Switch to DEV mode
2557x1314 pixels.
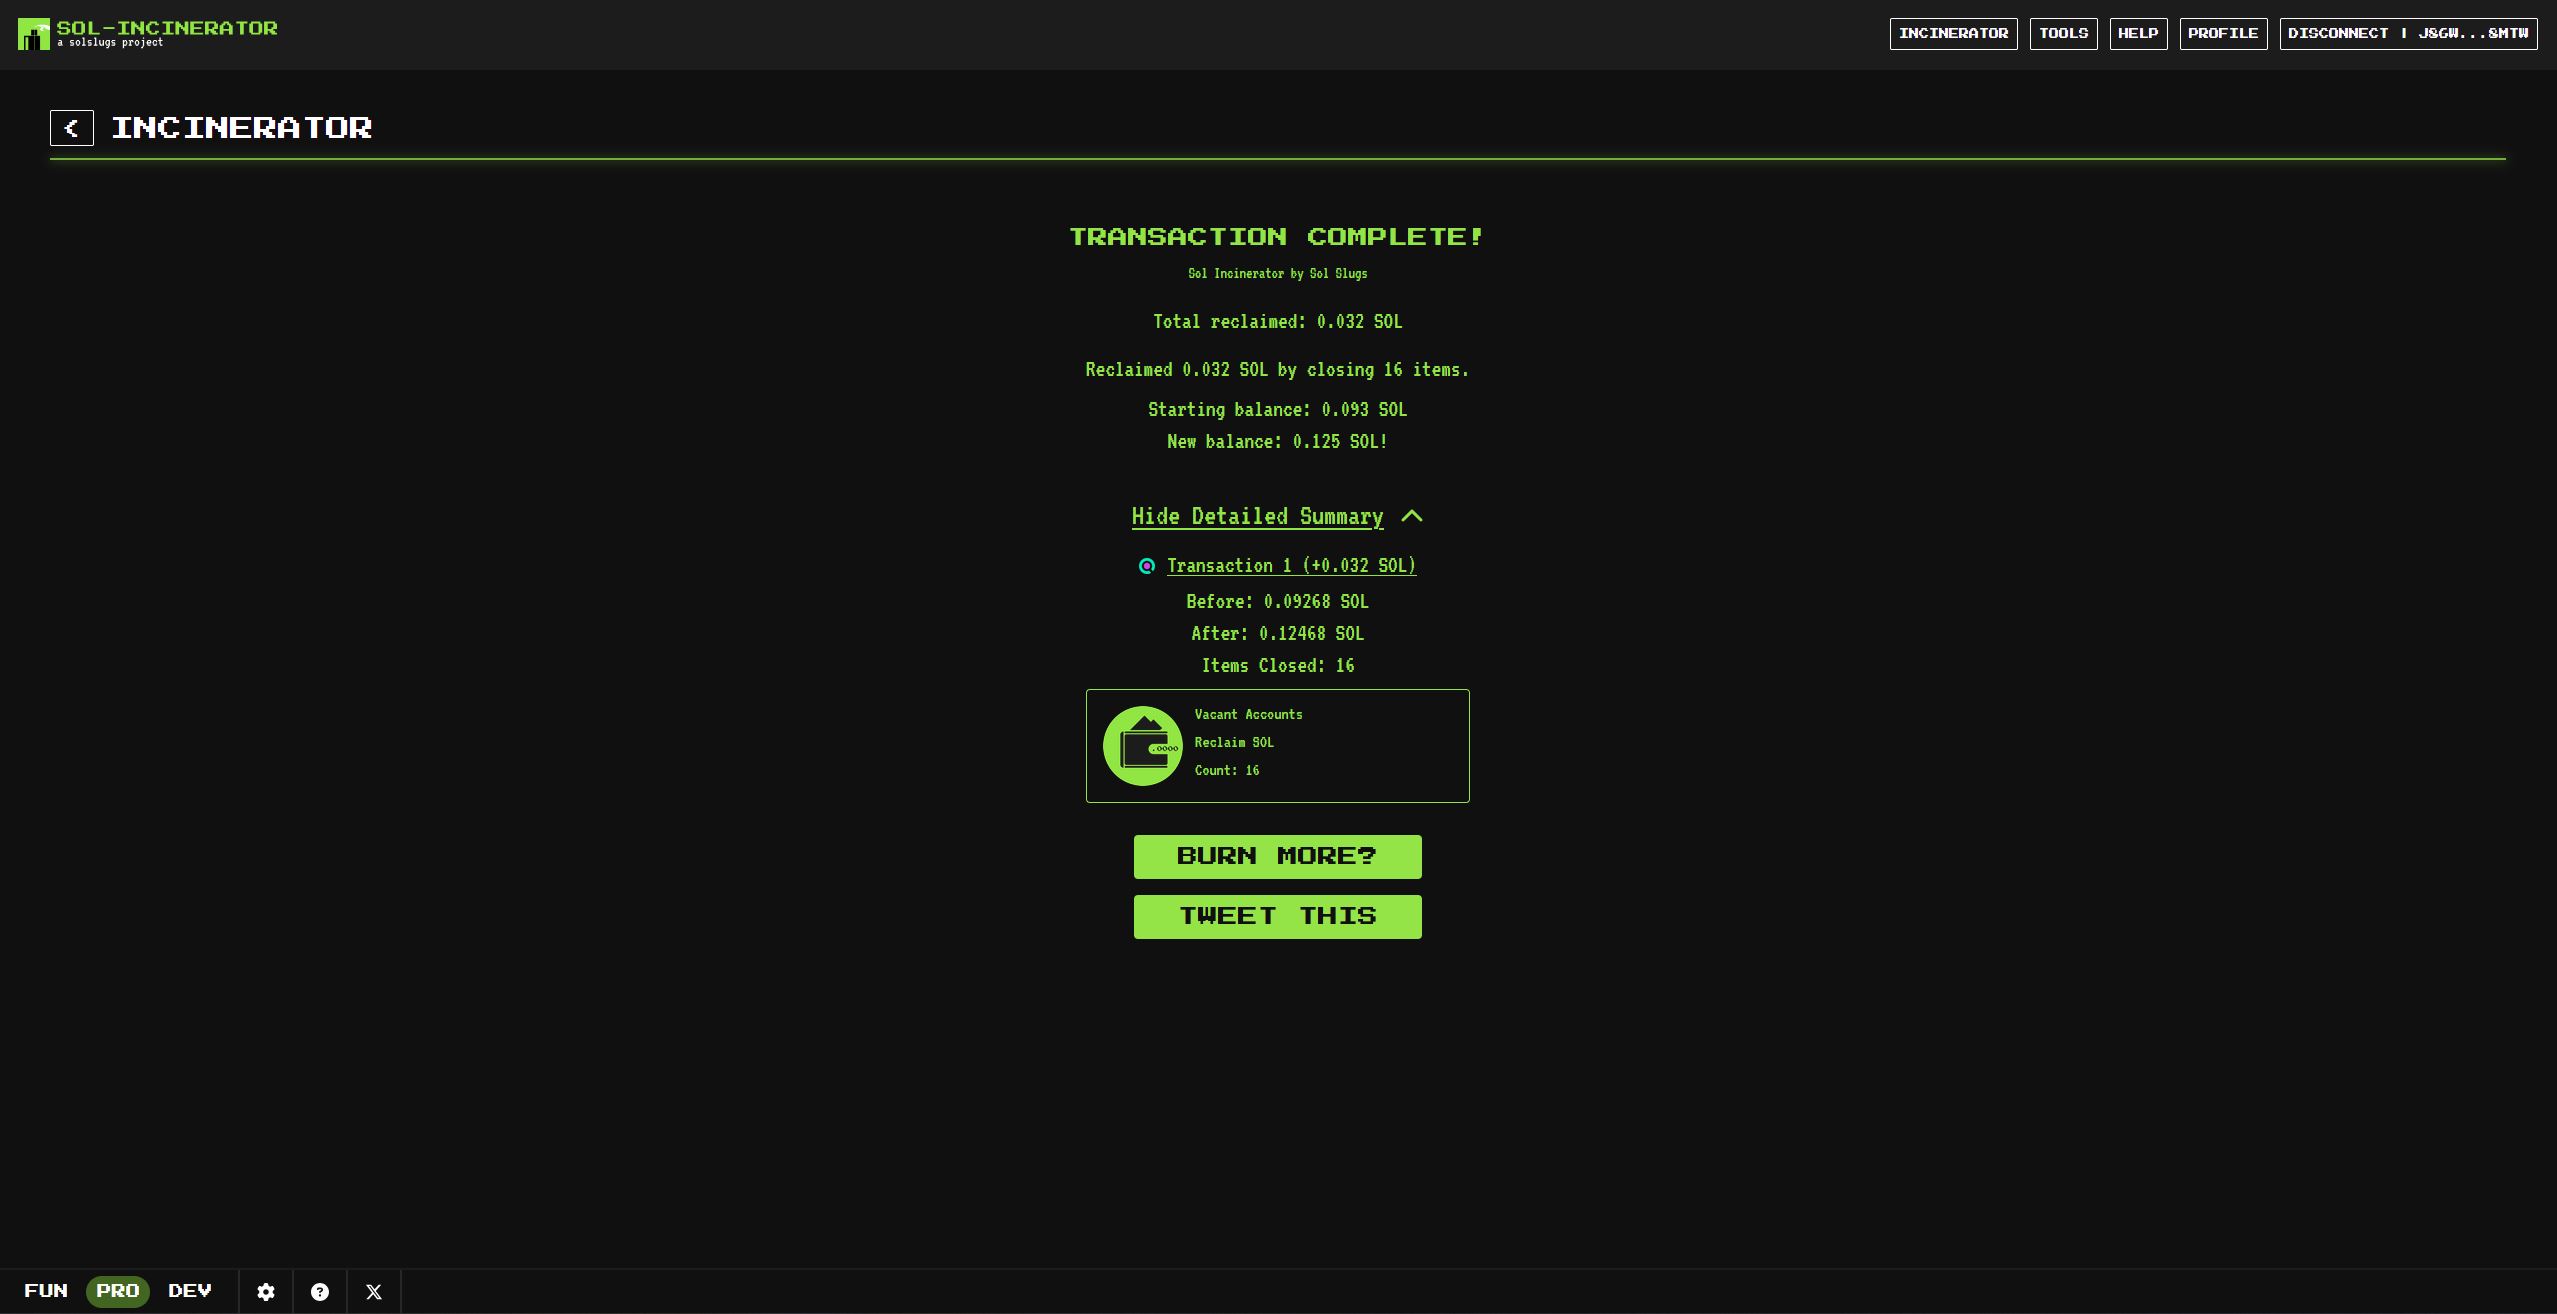[x=190, y=1291]
